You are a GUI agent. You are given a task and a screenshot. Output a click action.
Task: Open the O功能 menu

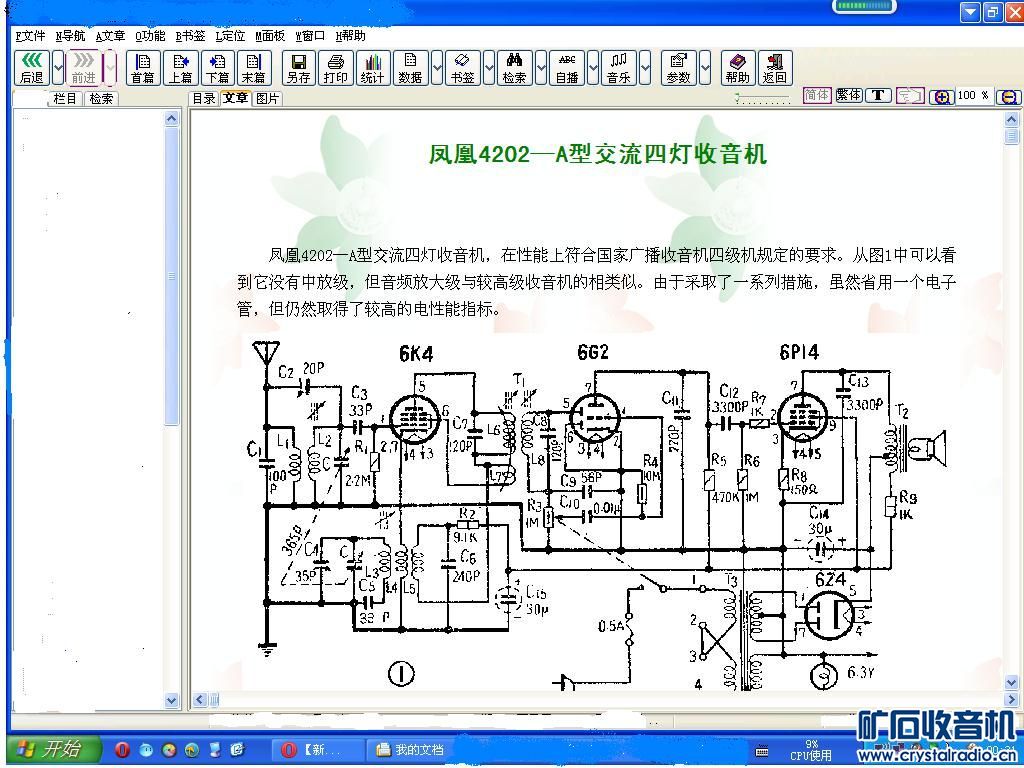150,36
